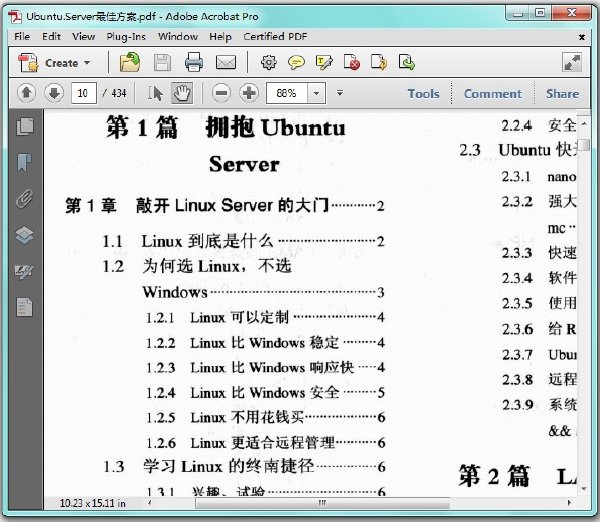This screenshot has width=600, height=522.
Task: Click the Print icon
Action: [x=194, y=62]
